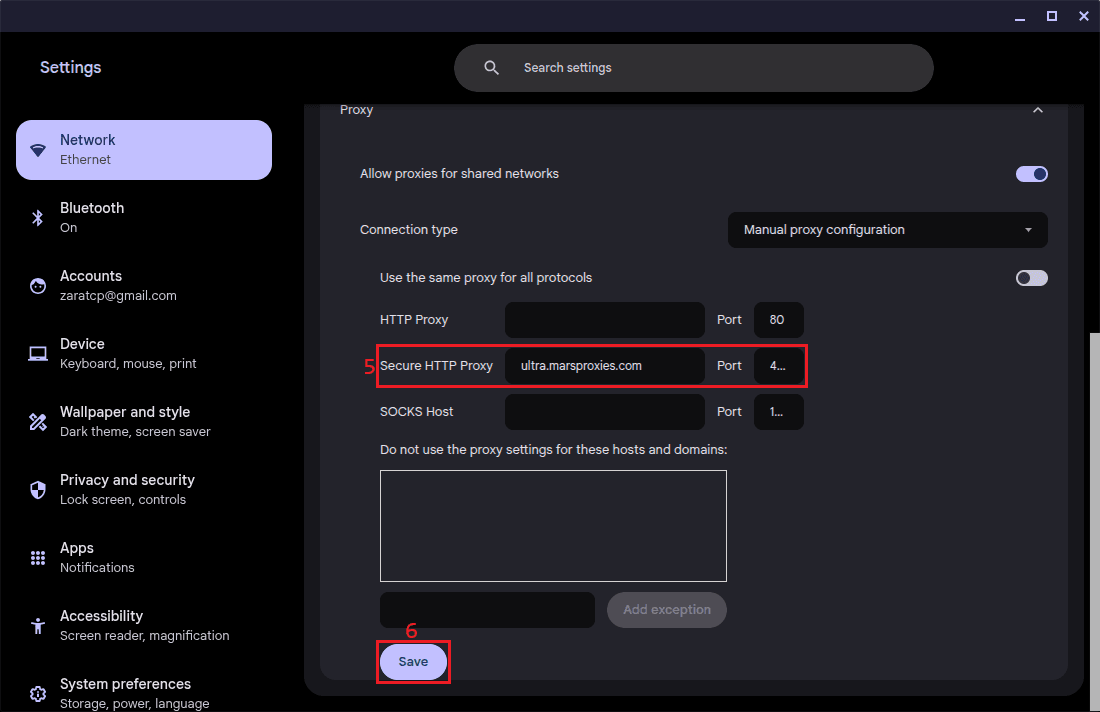1100x712 pixels.
Task: Focus the SOCKS Host input field
Action: pyautogui.click(x=604, y=412)
